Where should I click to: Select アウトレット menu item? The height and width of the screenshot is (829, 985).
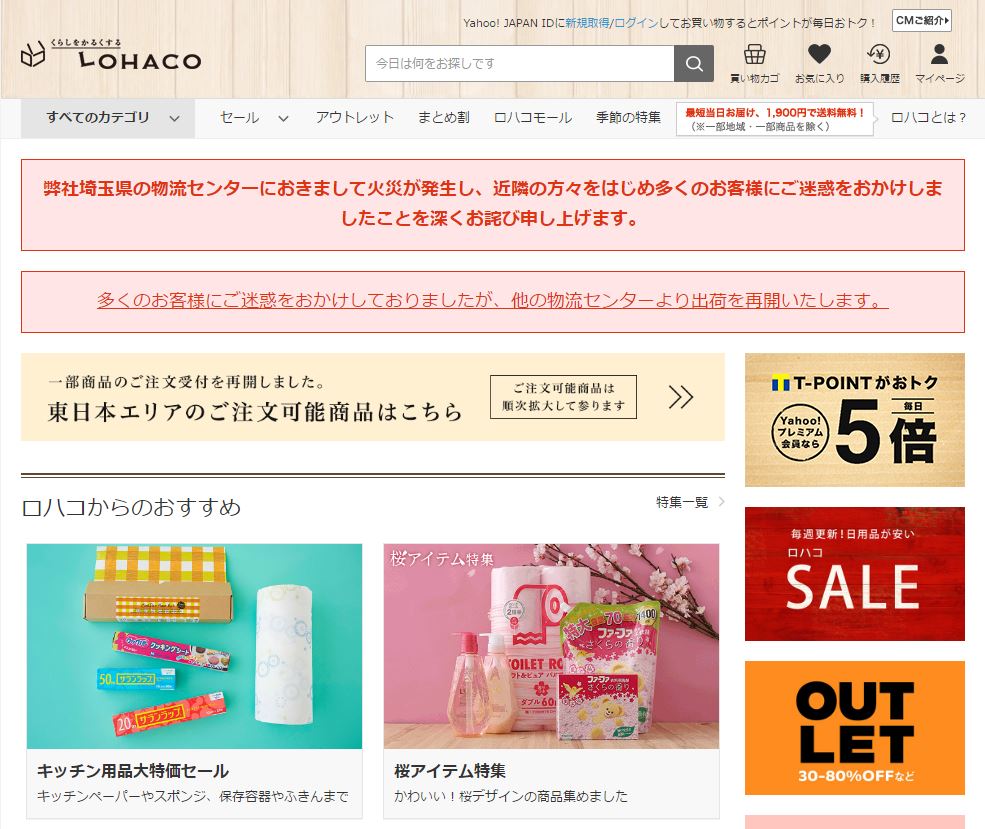point(354,117)
